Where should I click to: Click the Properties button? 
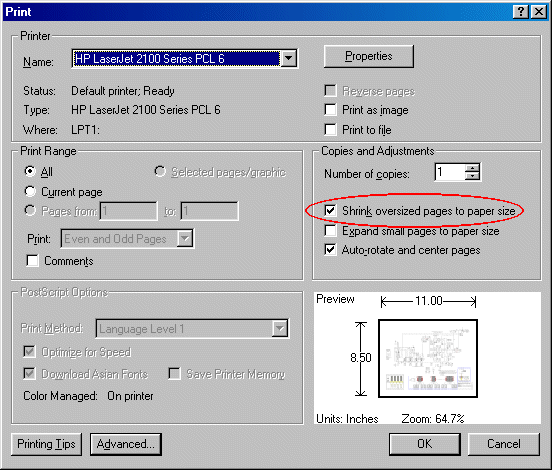tap(369, 56)
